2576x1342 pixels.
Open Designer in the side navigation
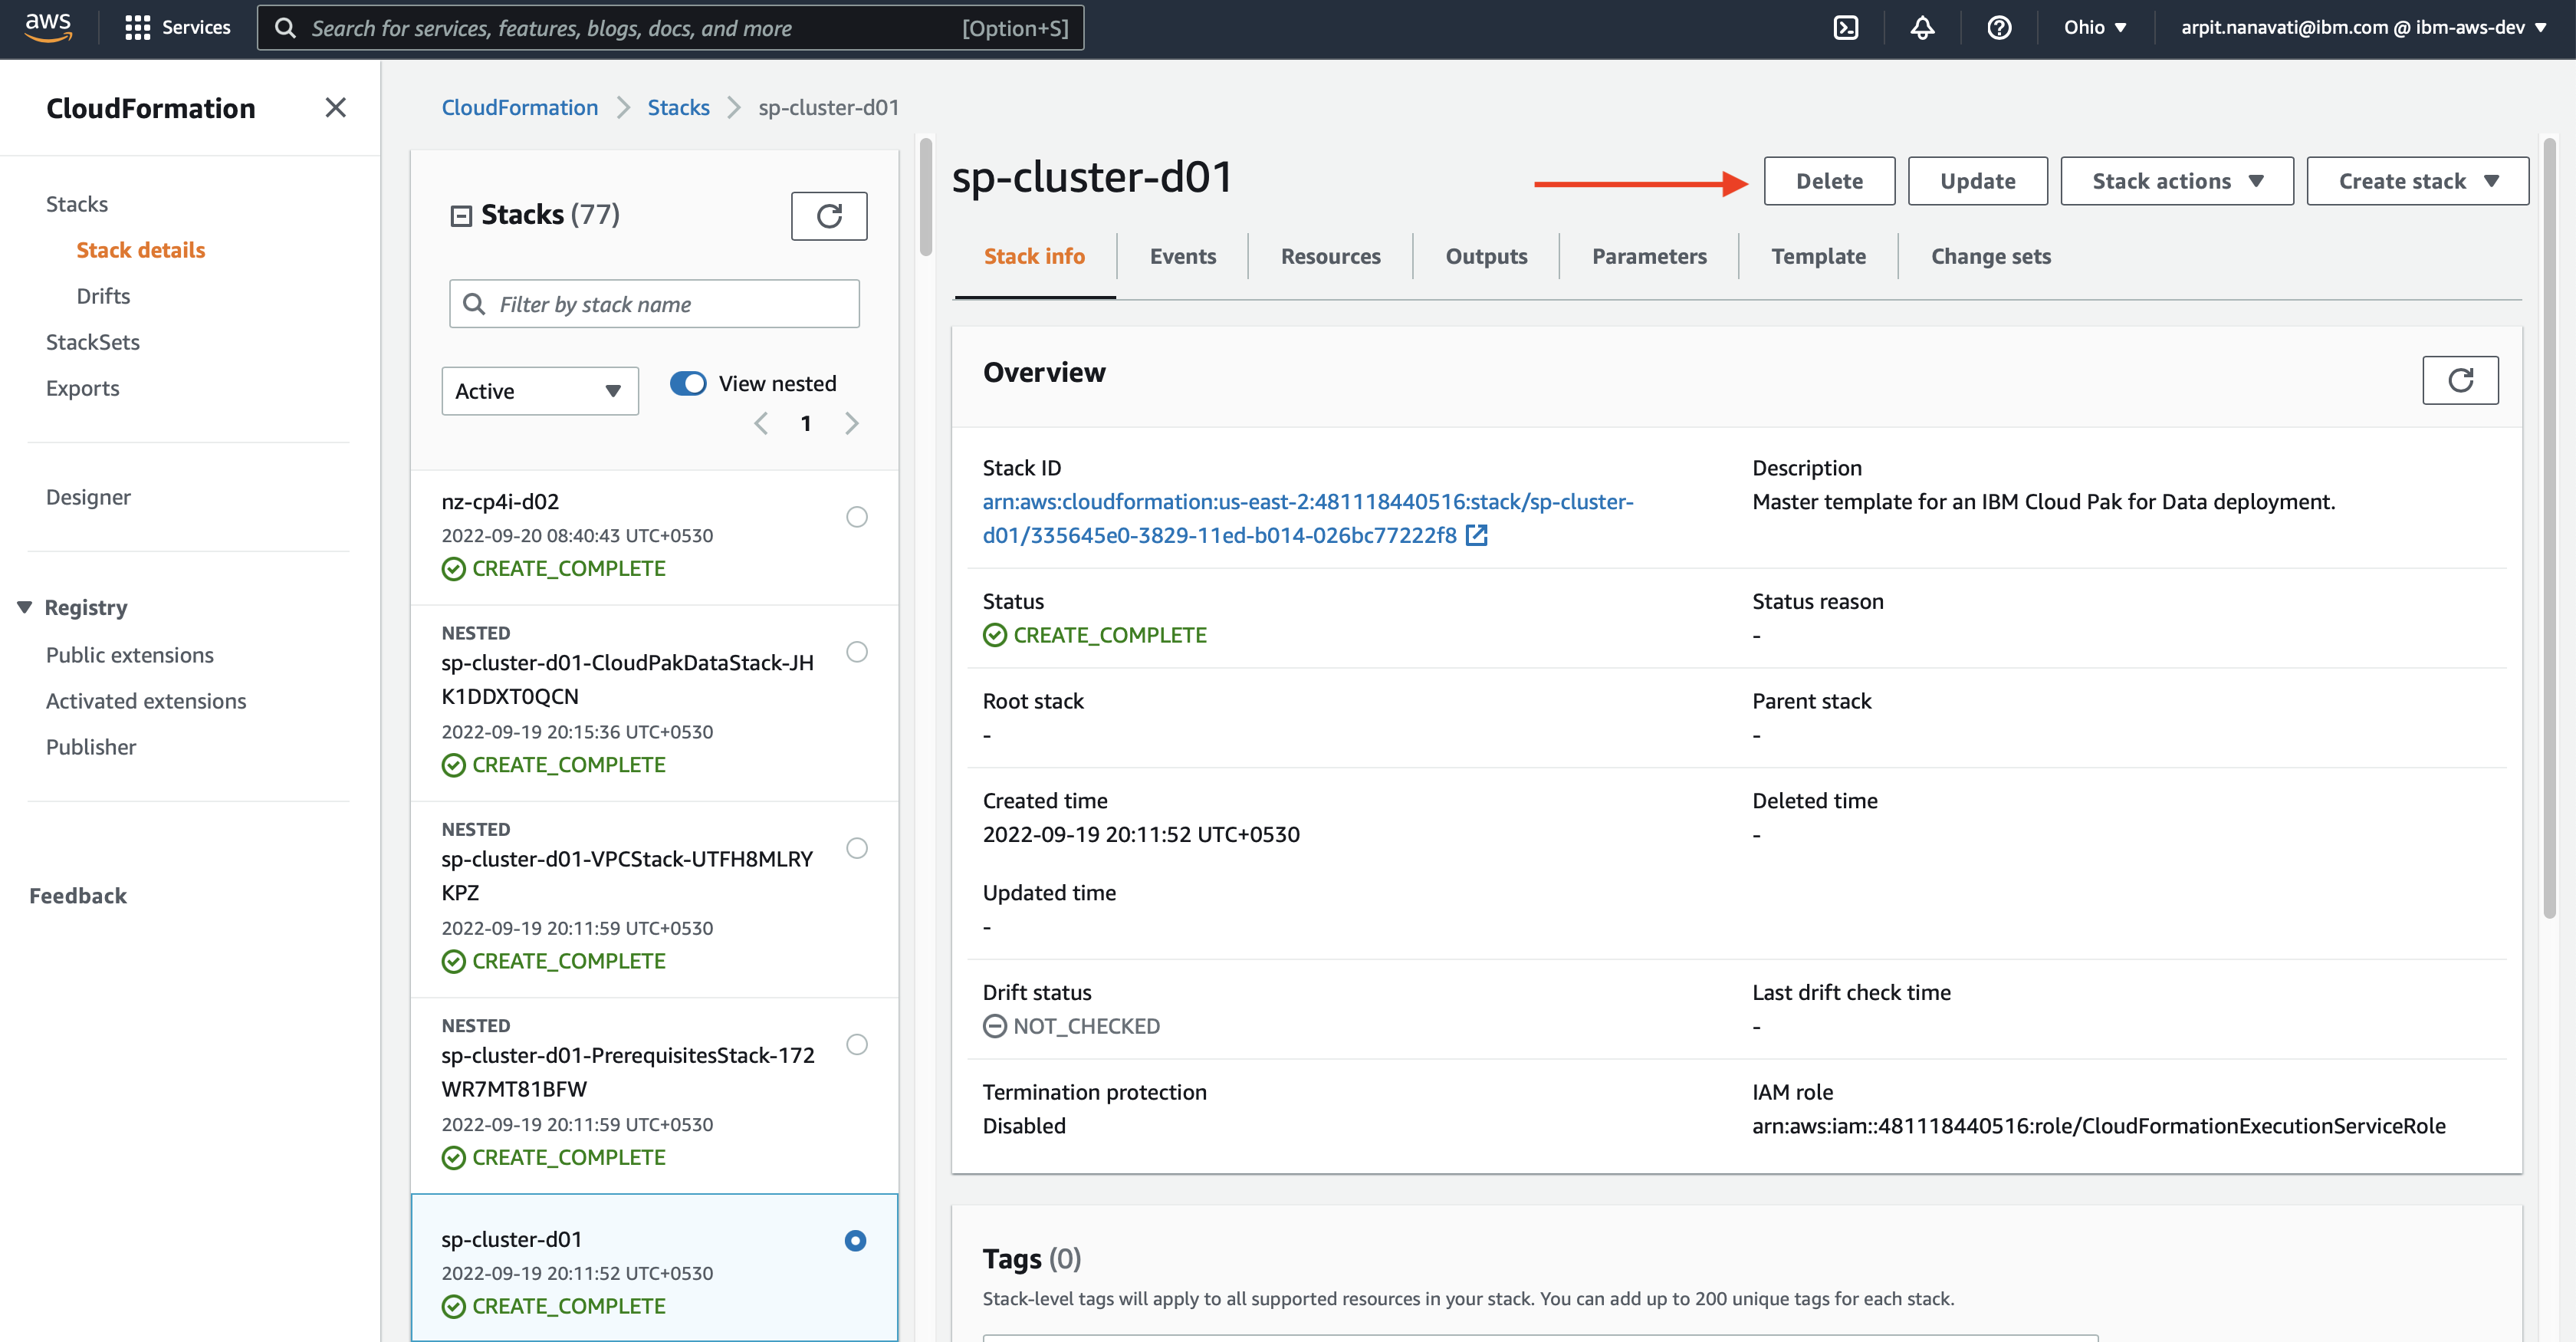pos(88,497)
